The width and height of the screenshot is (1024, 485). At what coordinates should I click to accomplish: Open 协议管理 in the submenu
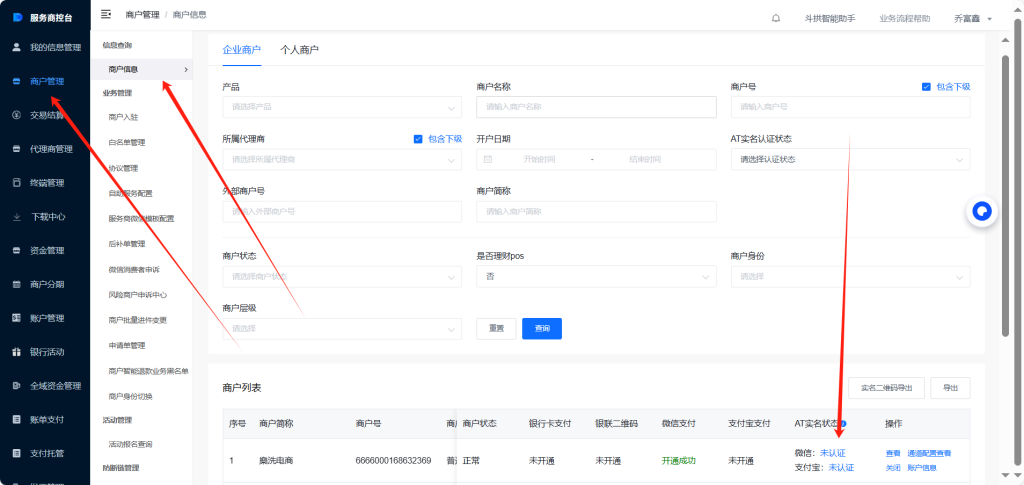123,168
